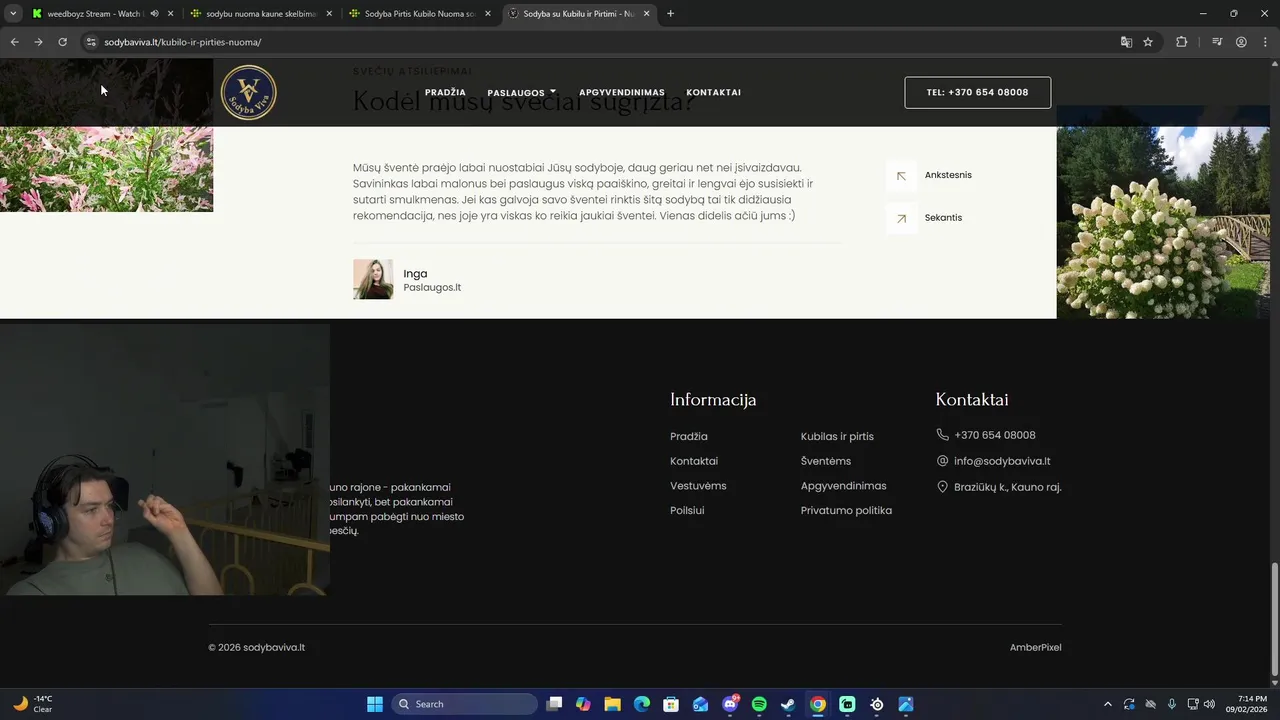Show hidden system tray icons
The image size is (1280, 720).
point(1107,704)
